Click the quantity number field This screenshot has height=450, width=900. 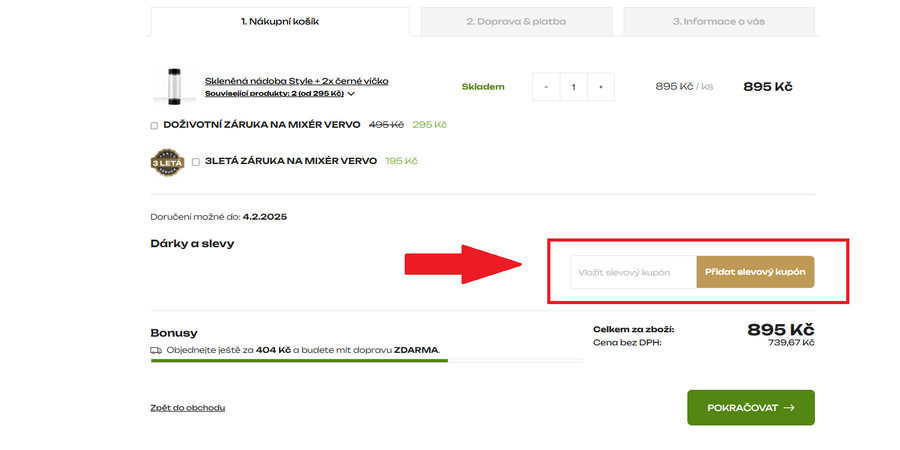point(573,87)
